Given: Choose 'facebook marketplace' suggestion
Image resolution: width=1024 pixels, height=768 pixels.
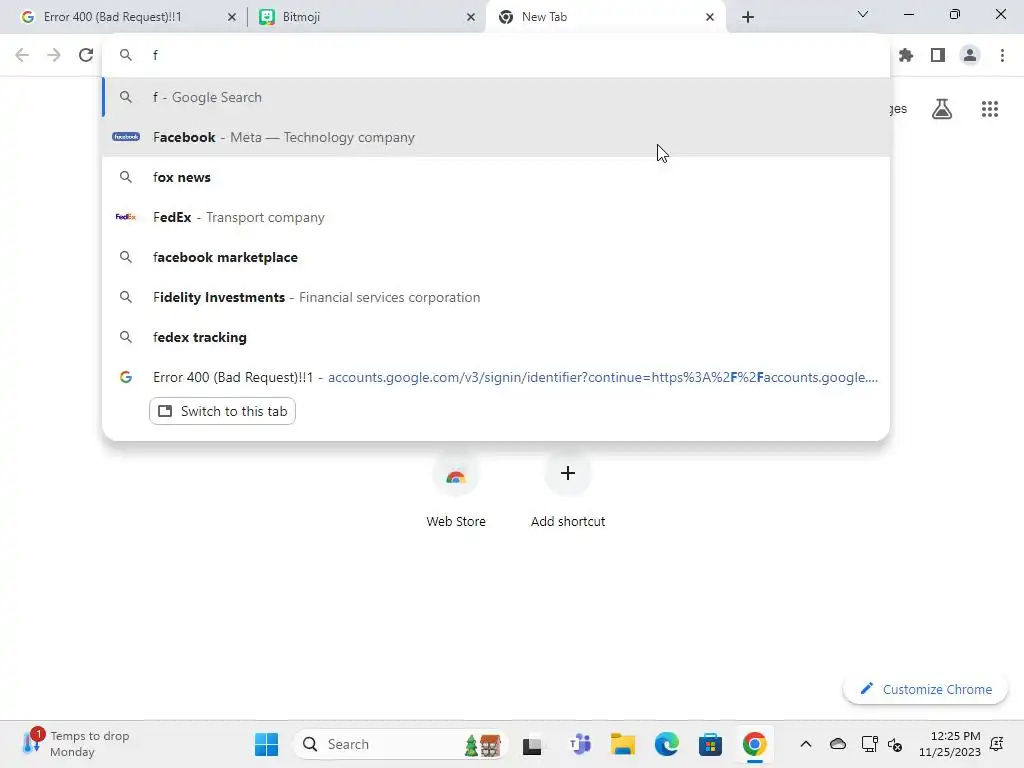Looking at the screenshot, I should coord(496,257).
